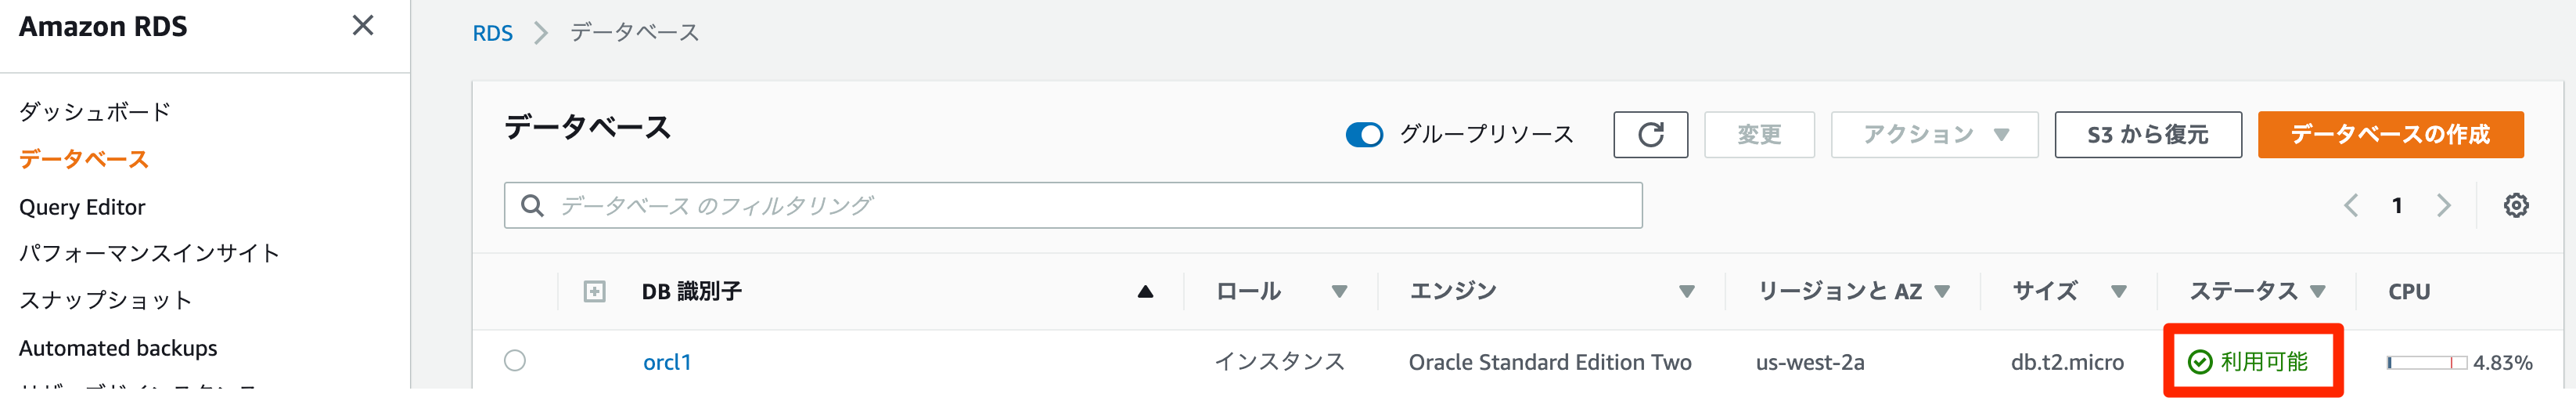Select the orcl1 database radio button
This screenshot has height=398, width=2576.
(515, 361)
